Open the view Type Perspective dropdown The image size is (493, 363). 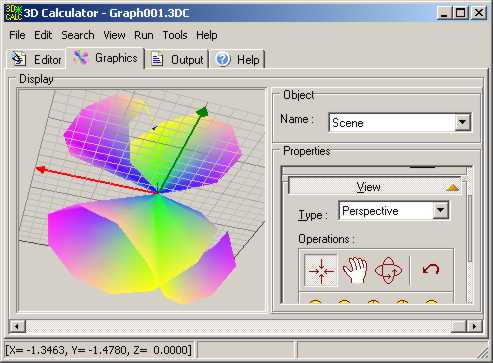coord(440,210)
